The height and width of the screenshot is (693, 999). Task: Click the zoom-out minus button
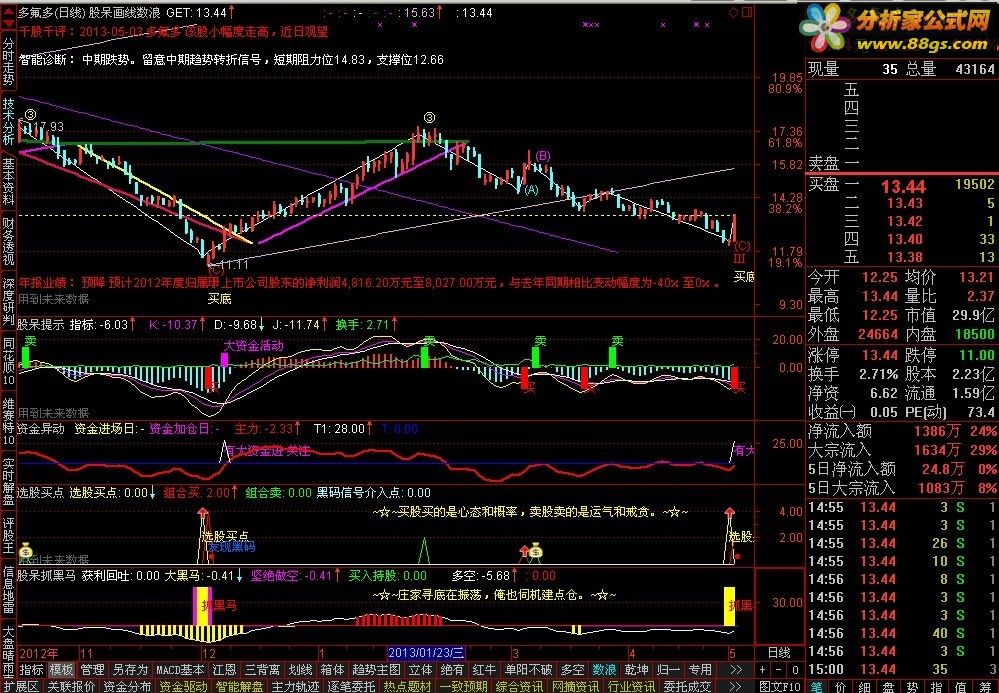click(779, 669)
